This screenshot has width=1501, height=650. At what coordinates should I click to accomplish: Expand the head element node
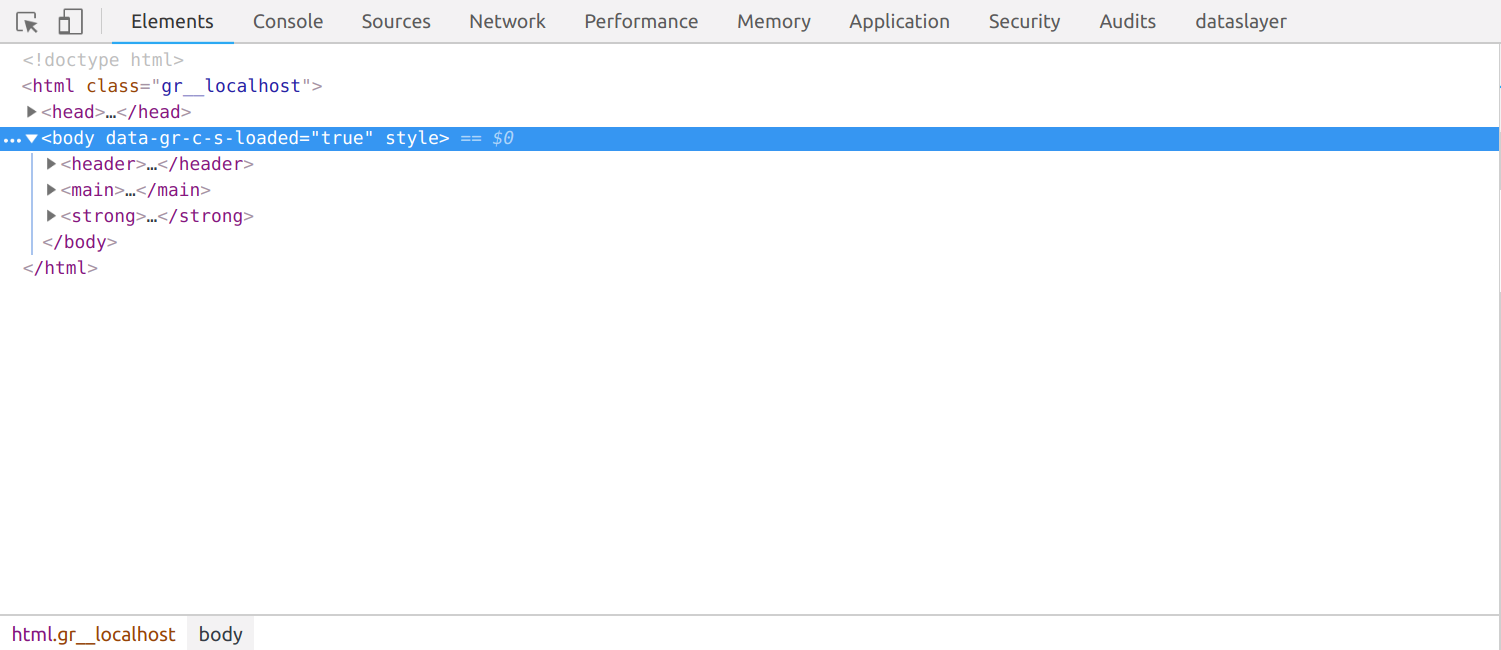click(x=31, y=112)
